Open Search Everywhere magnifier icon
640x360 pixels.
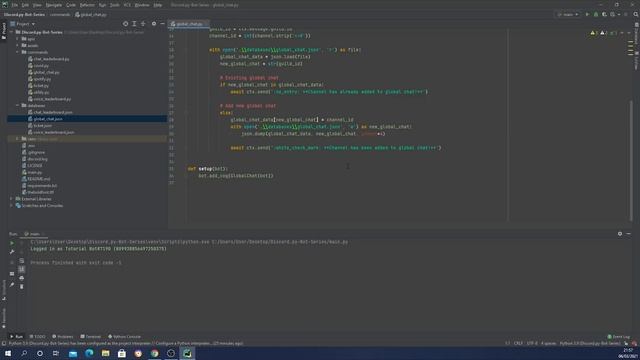pos(636,14)
